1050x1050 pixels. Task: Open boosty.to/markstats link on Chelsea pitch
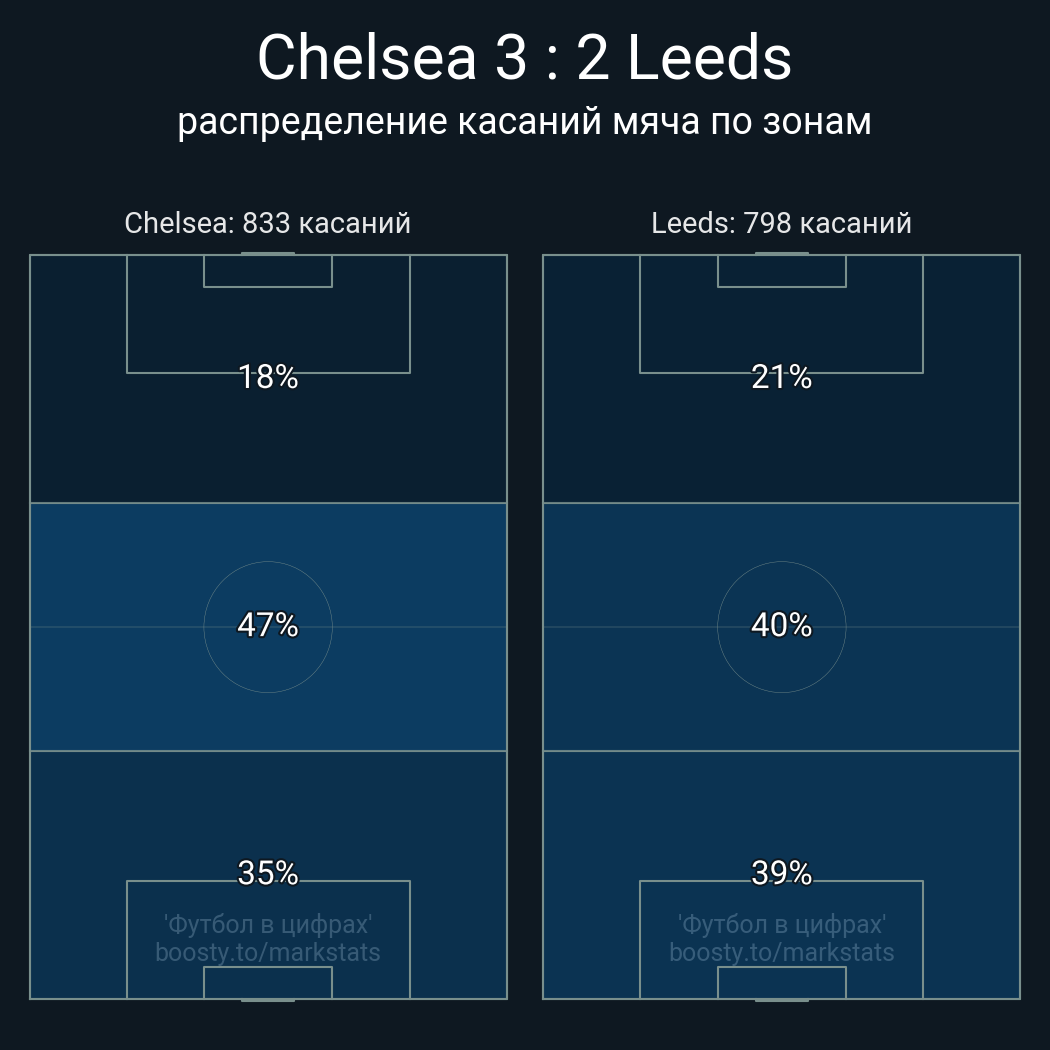coord(268,952)
